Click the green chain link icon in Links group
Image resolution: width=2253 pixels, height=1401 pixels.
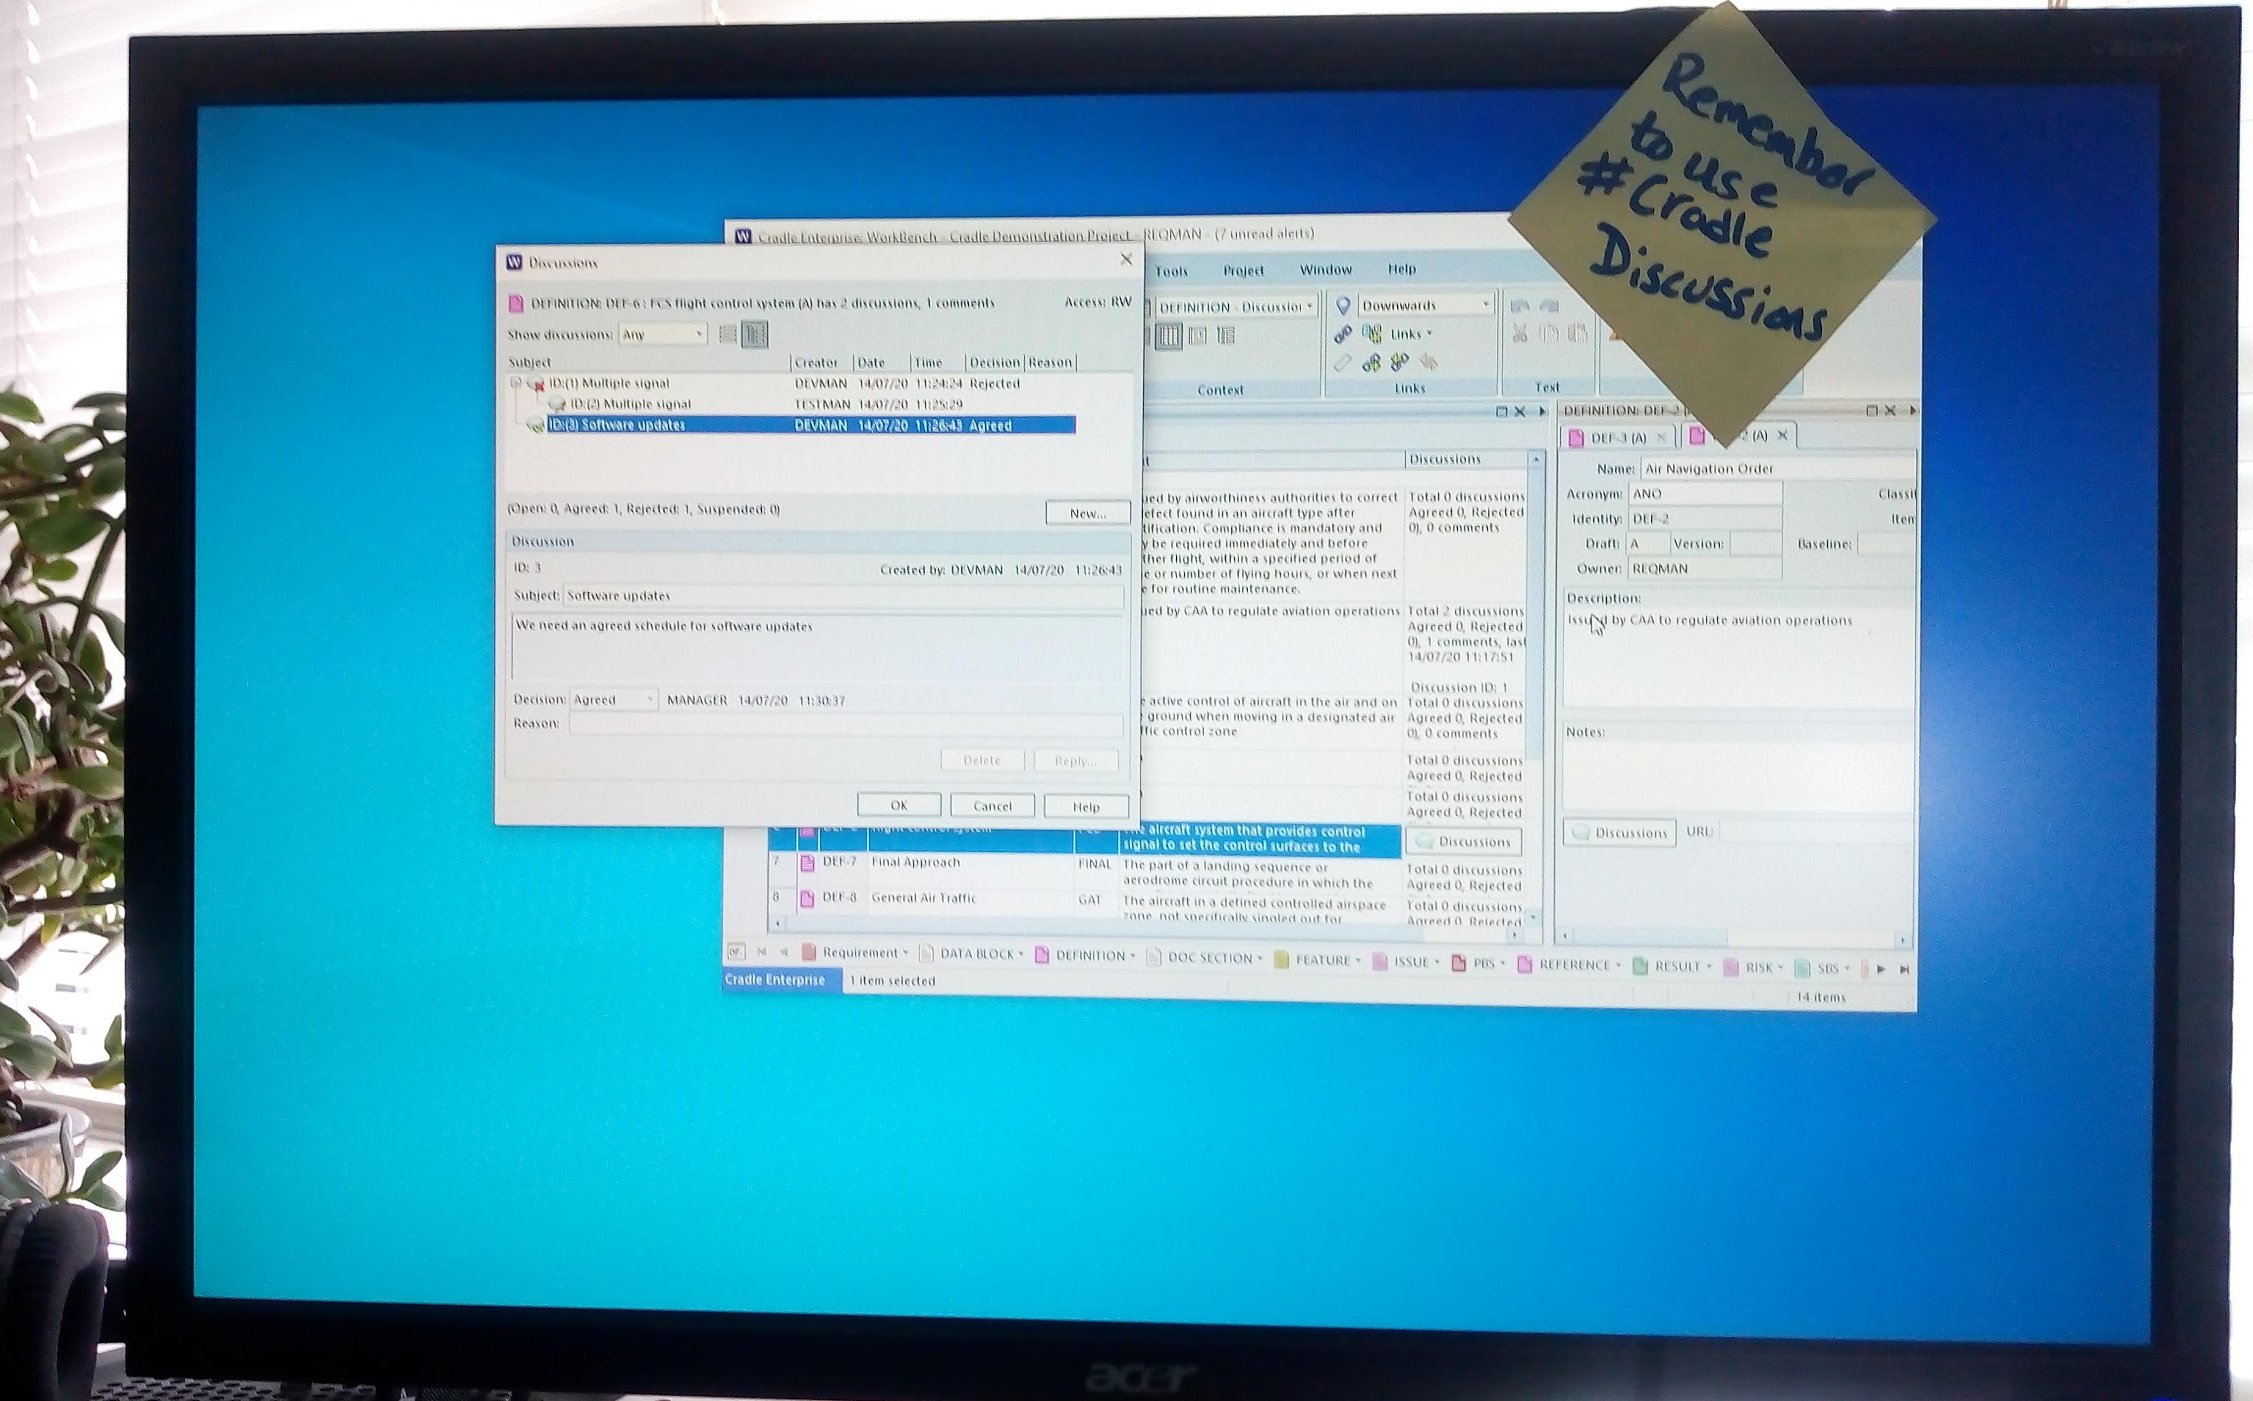click(1399, 361)
